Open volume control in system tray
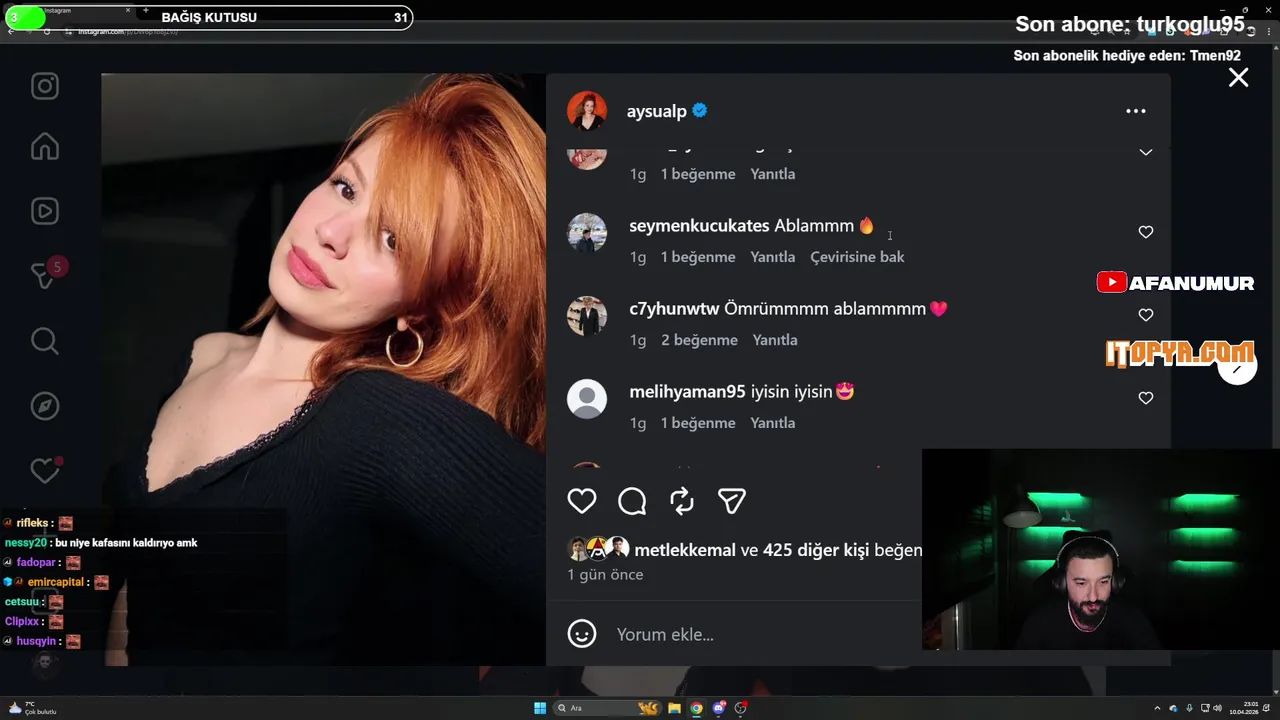The width and height of the screenshot is (1280, 720). coord(1217,708)
